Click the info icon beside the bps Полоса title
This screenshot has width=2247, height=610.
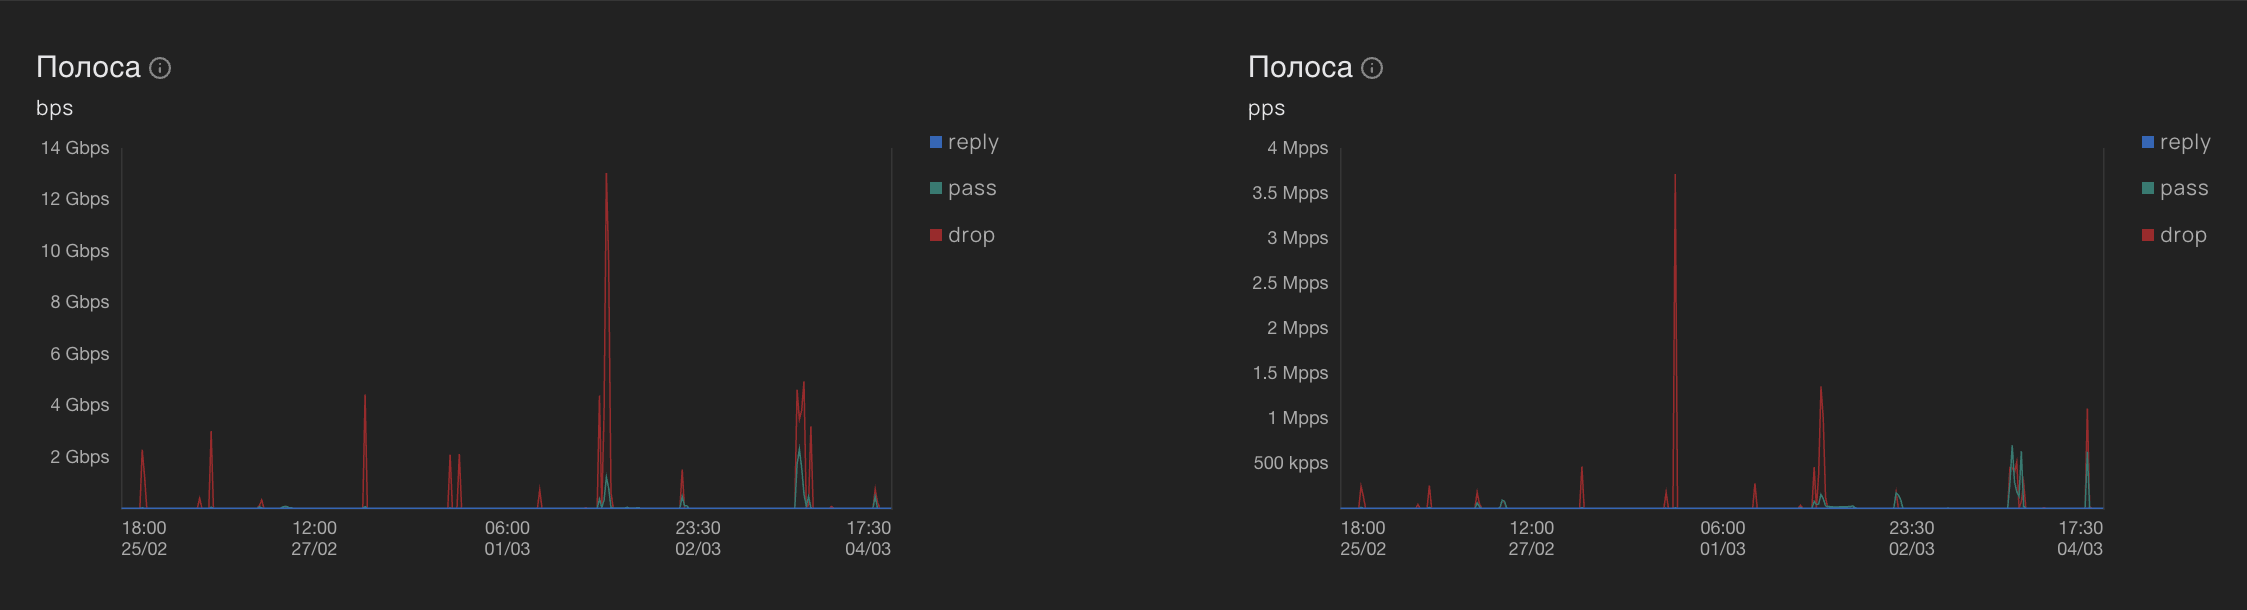160,68
